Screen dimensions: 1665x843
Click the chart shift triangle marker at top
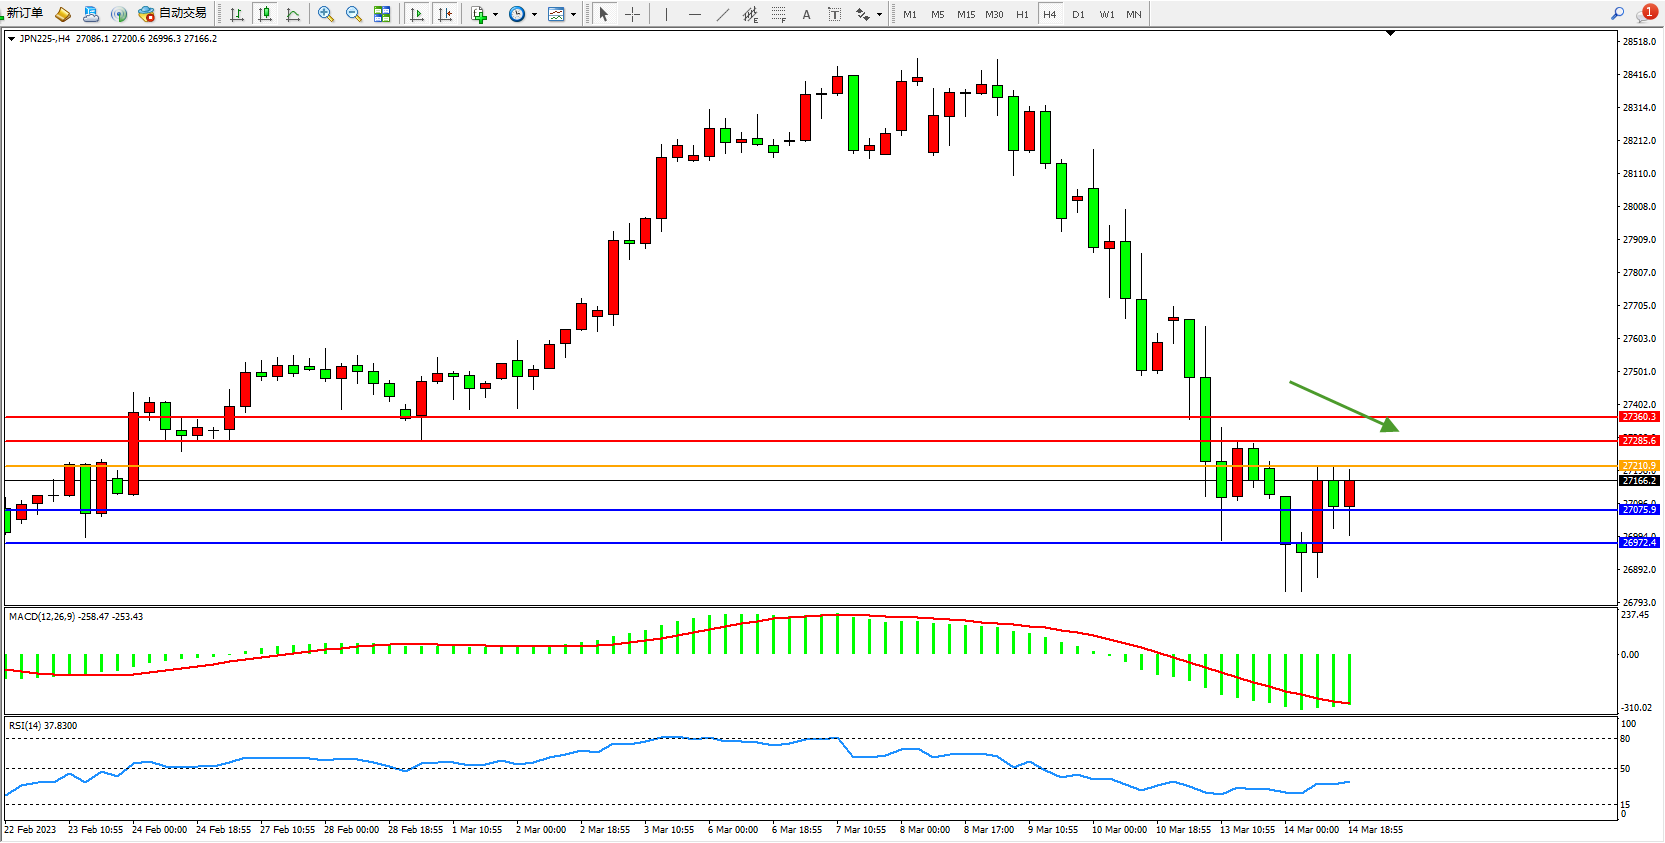(x=1390, y=34)
